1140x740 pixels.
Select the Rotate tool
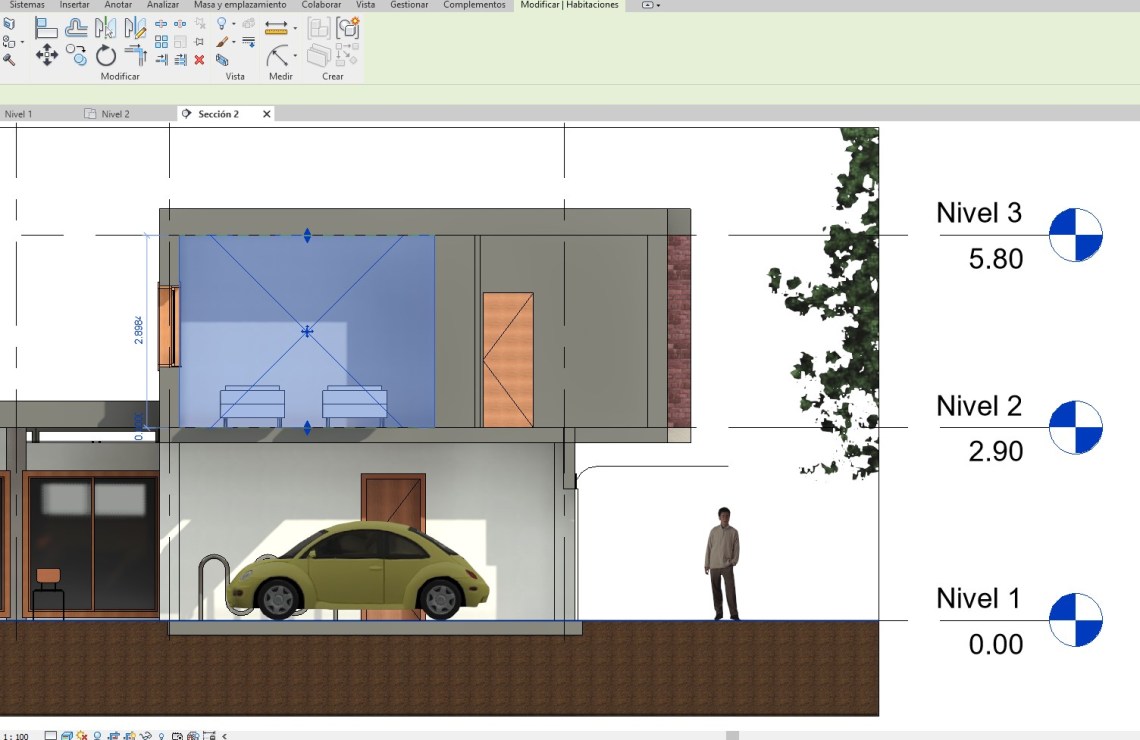point(106,56)
